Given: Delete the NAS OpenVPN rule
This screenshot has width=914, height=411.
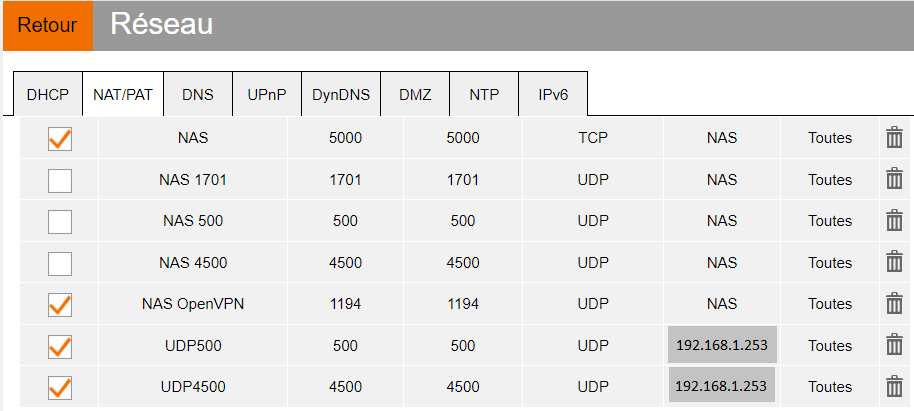Looking at the screenshot, I should [894, 304].
